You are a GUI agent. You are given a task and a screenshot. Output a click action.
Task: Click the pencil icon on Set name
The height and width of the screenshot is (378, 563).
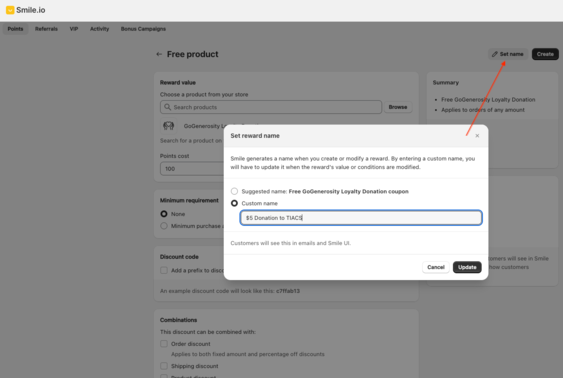coord(495,54)
